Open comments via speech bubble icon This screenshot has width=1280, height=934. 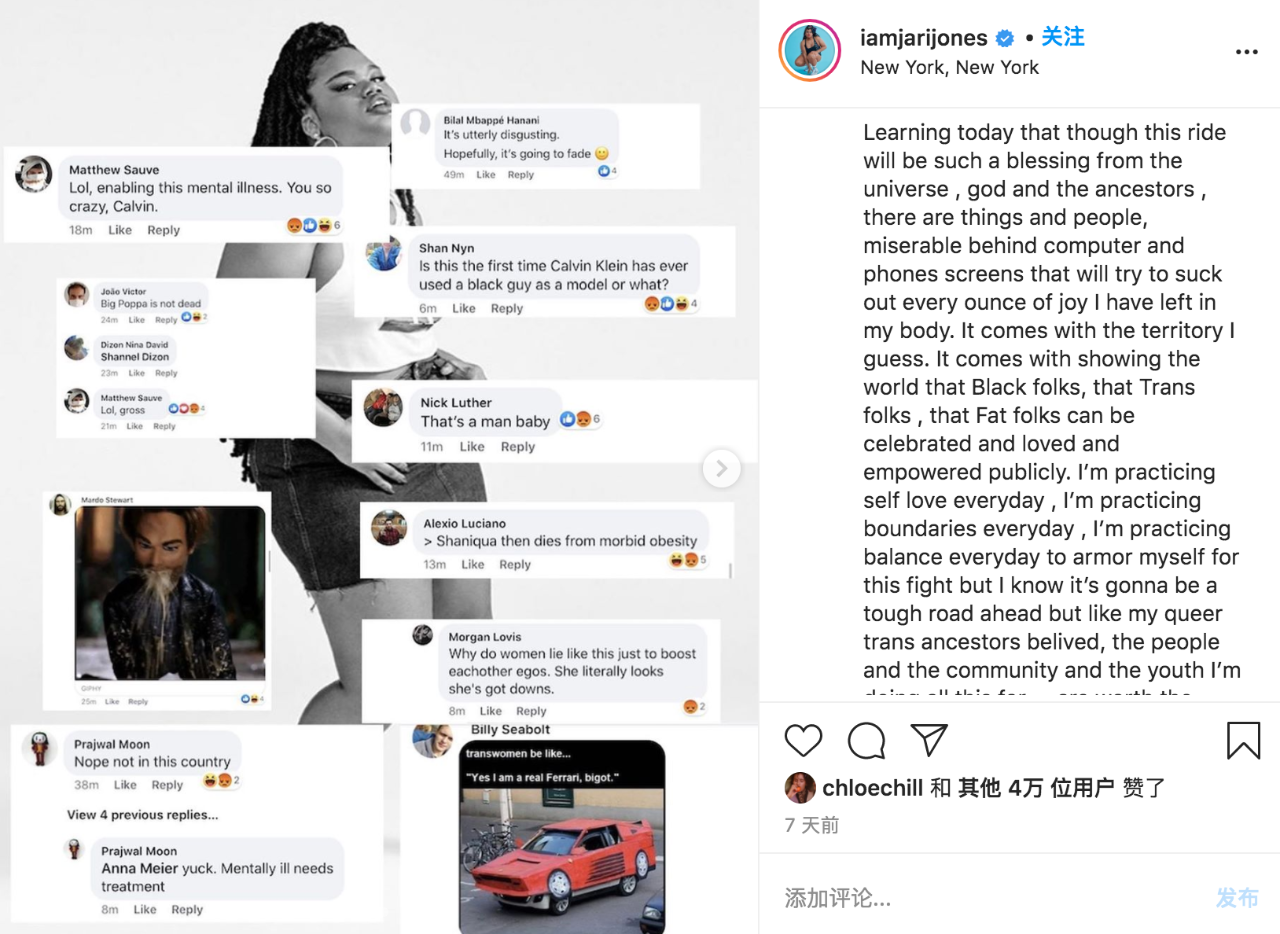point(866,741)
